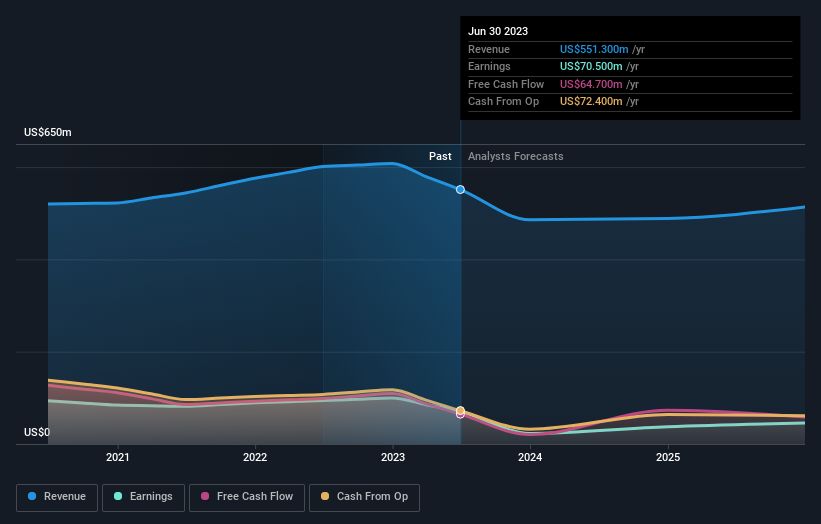
Task: Click the Analysts Forecasts label
Action: 516,157
